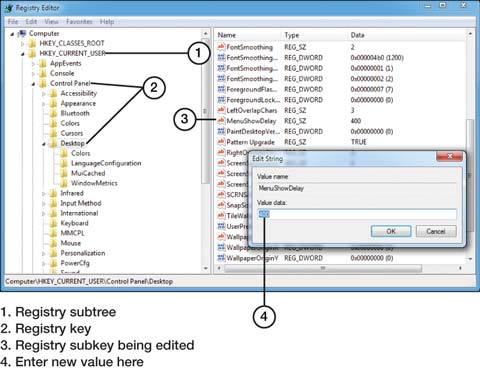480x369 pixels.
Task: Click the MuiCached folder icon
Action: click(x=64, y=173)
